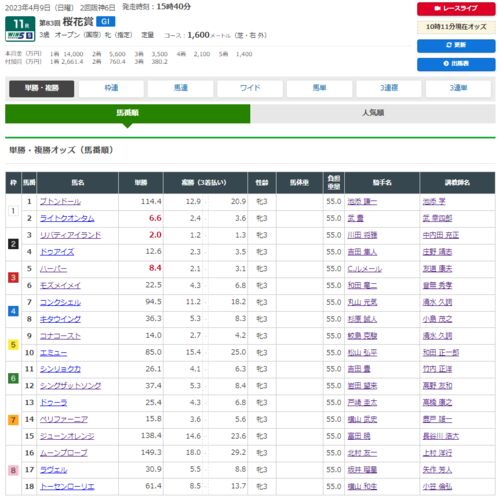The image size is (499, 500).
Task: Click the black frame number 2 badge
Action: point(13,244)
